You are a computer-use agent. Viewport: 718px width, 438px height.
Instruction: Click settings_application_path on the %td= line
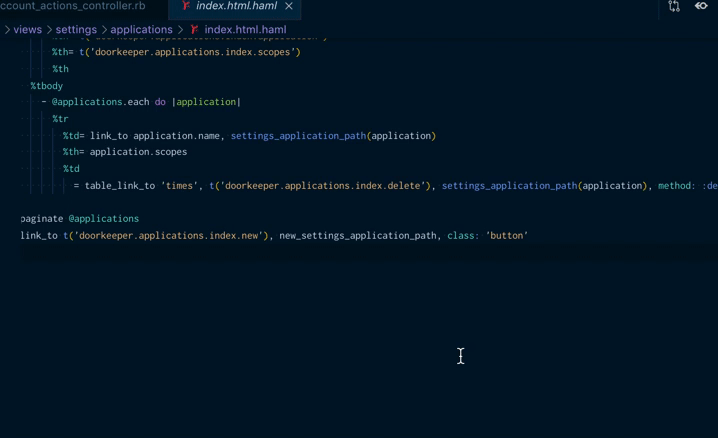click(298, 136)
